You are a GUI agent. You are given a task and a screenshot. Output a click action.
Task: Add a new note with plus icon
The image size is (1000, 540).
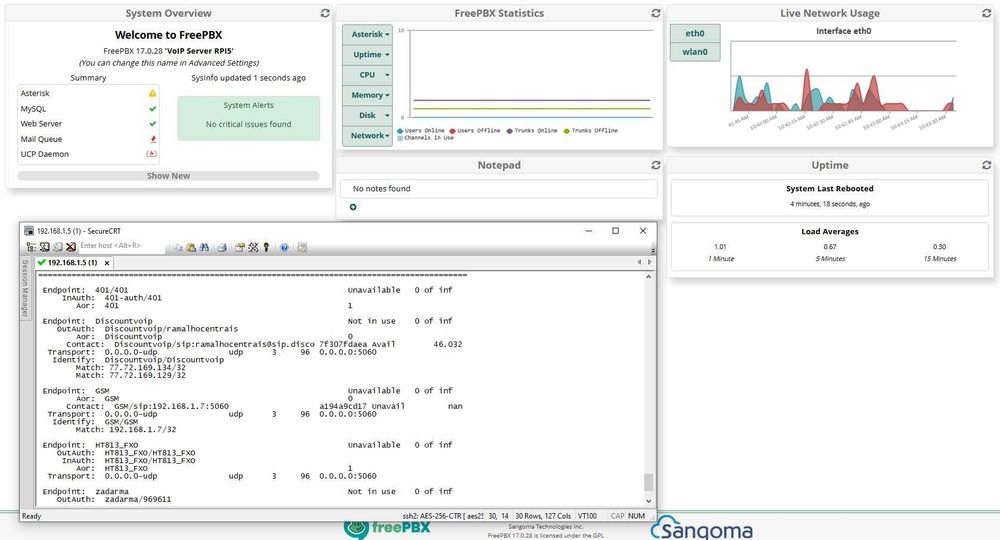353,207
